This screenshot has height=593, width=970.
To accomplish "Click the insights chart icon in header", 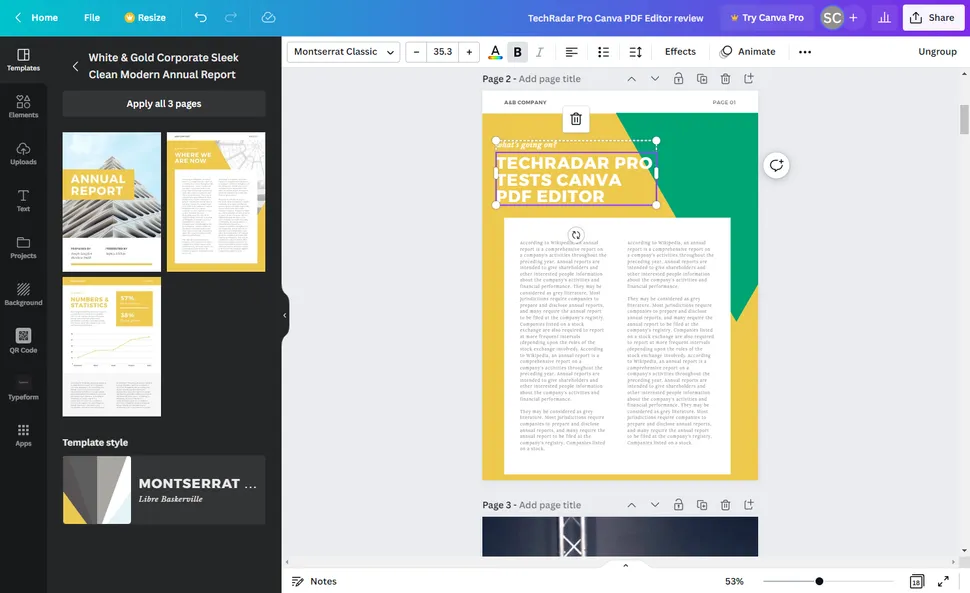I will [884, 18].
